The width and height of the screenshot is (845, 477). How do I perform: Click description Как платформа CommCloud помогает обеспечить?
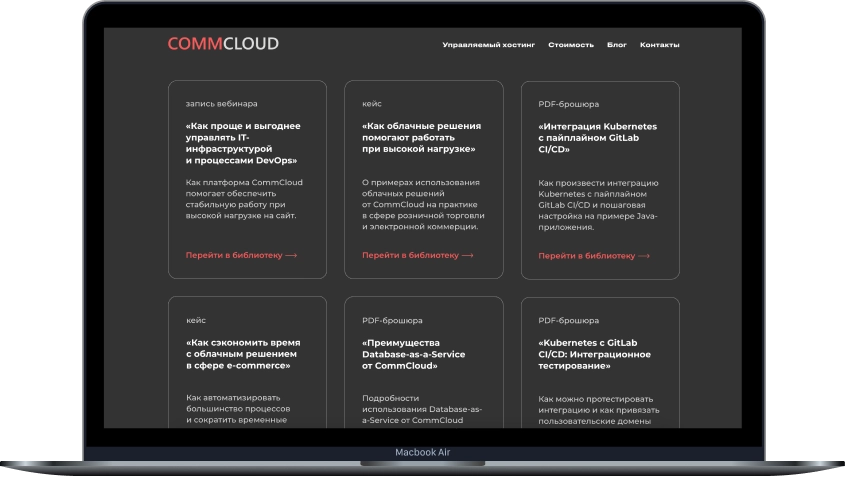pos(244,199)
